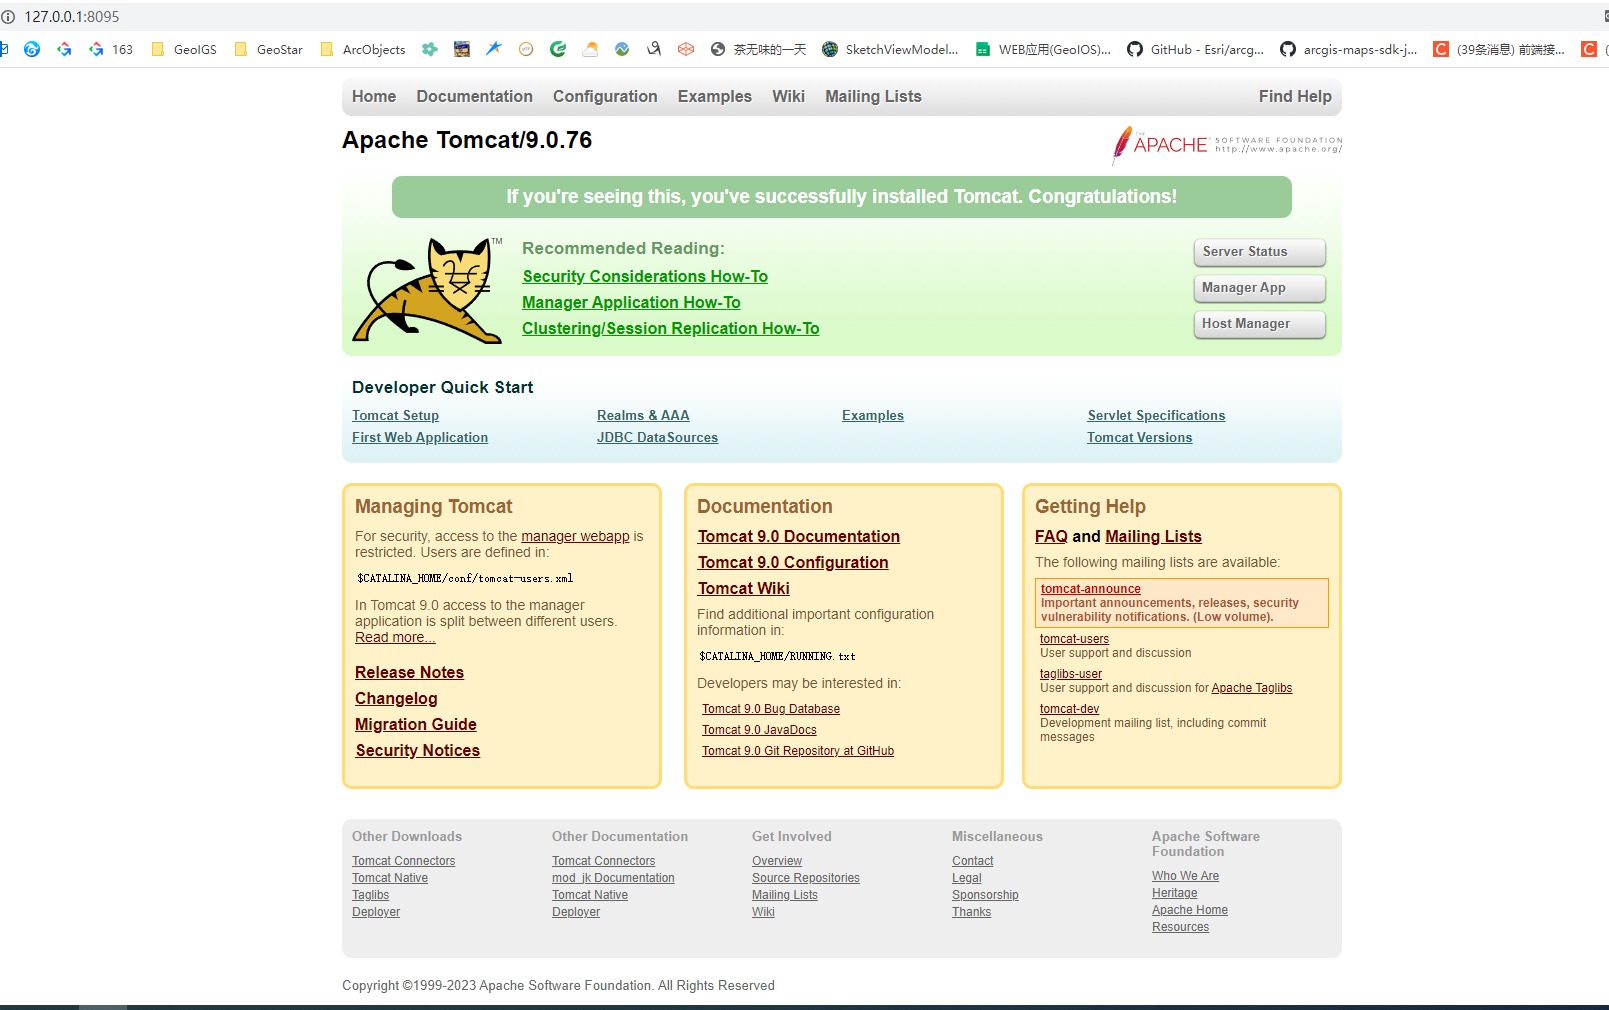
Task: Open Wiki in the top navigation bar
Action: click(788, 96)
